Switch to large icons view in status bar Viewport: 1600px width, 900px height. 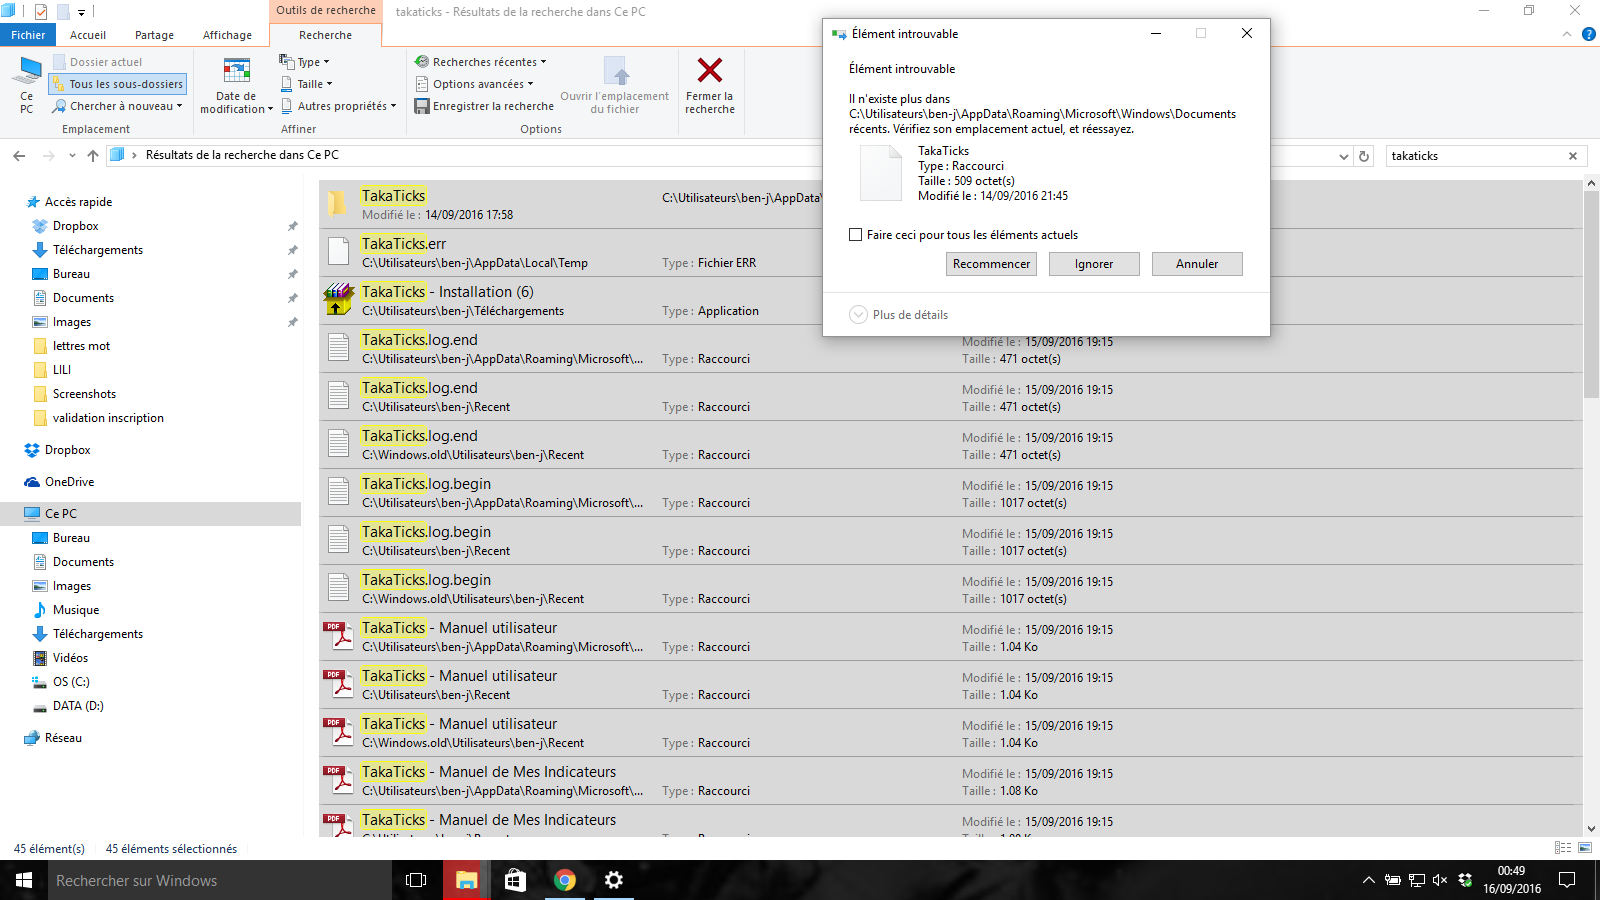click(1585, 848)
